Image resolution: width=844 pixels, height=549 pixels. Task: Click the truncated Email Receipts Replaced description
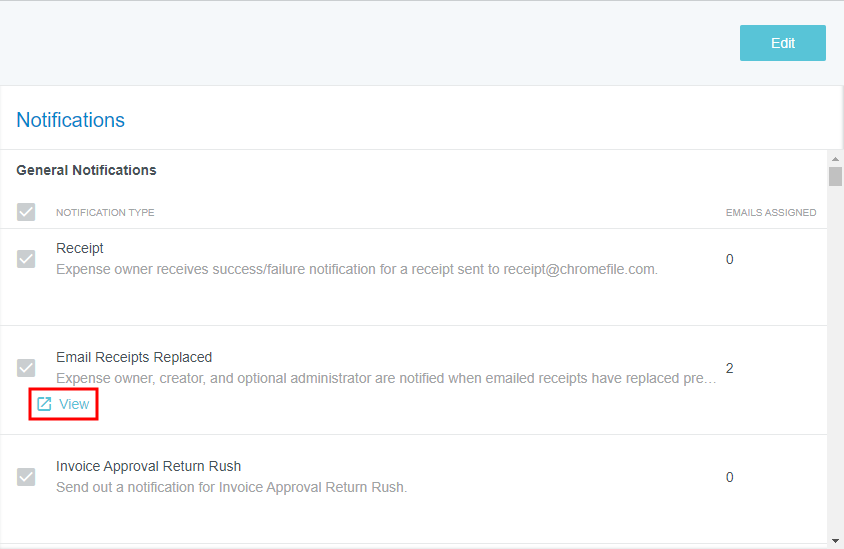[x=386, y=378]
